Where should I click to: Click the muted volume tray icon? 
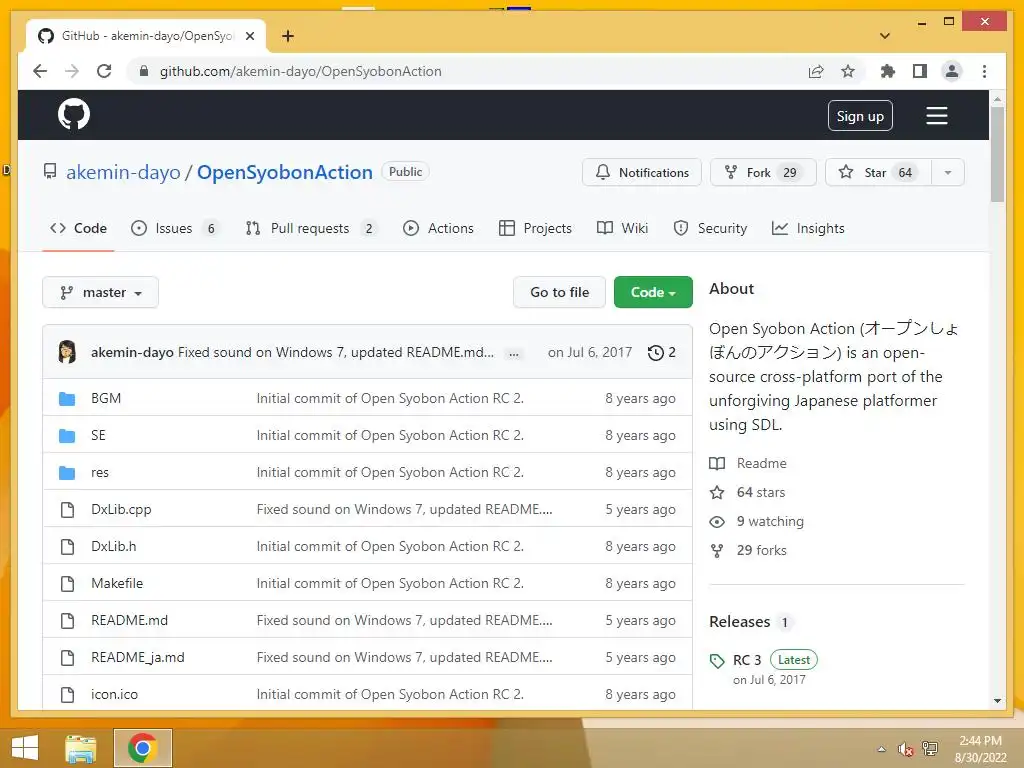(905, 749)
